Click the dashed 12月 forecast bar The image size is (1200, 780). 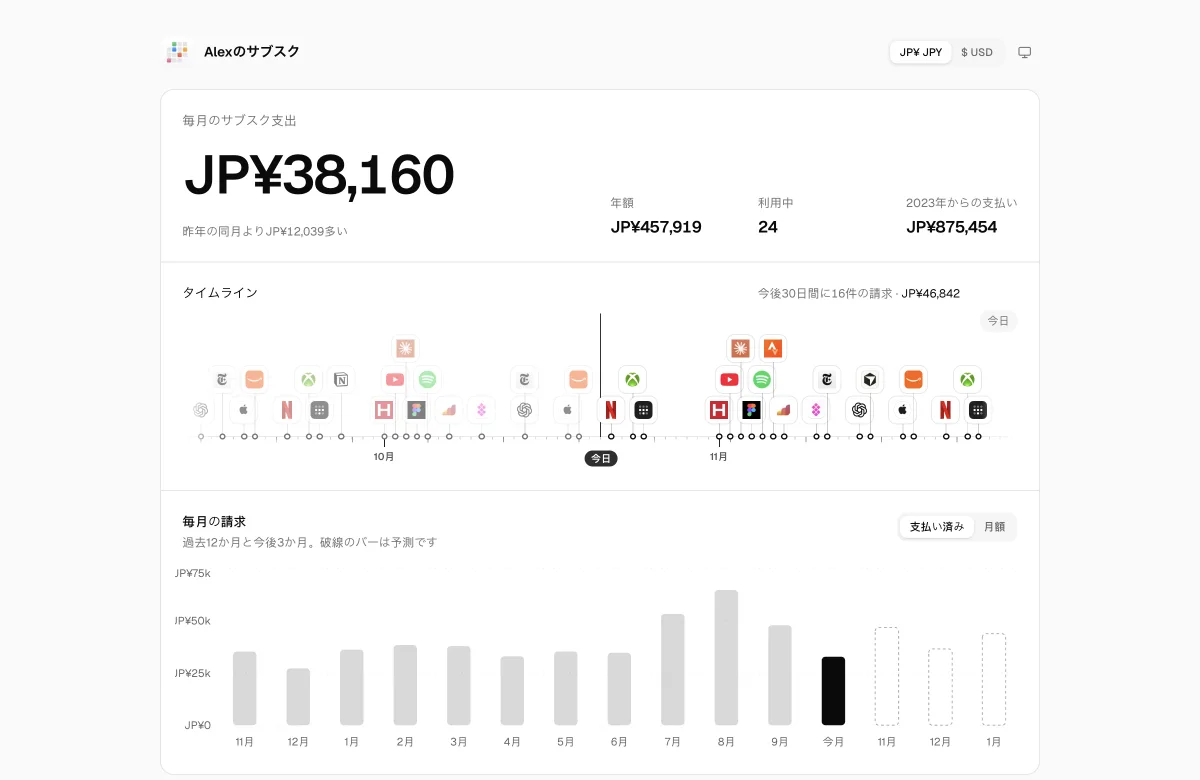pos(940,687)
